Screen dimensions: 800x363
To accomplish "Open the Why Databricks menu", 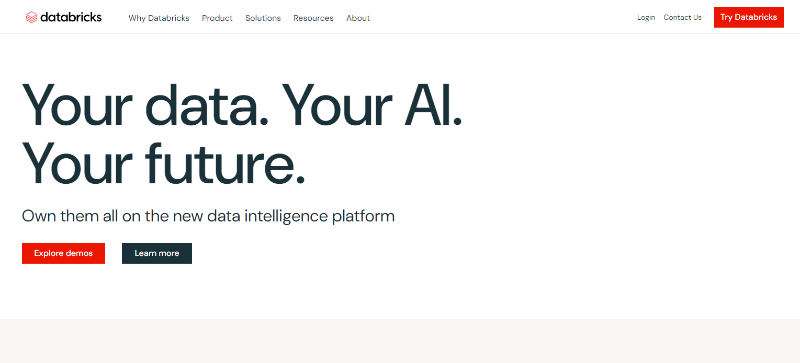I will click(x=159, y=18).
